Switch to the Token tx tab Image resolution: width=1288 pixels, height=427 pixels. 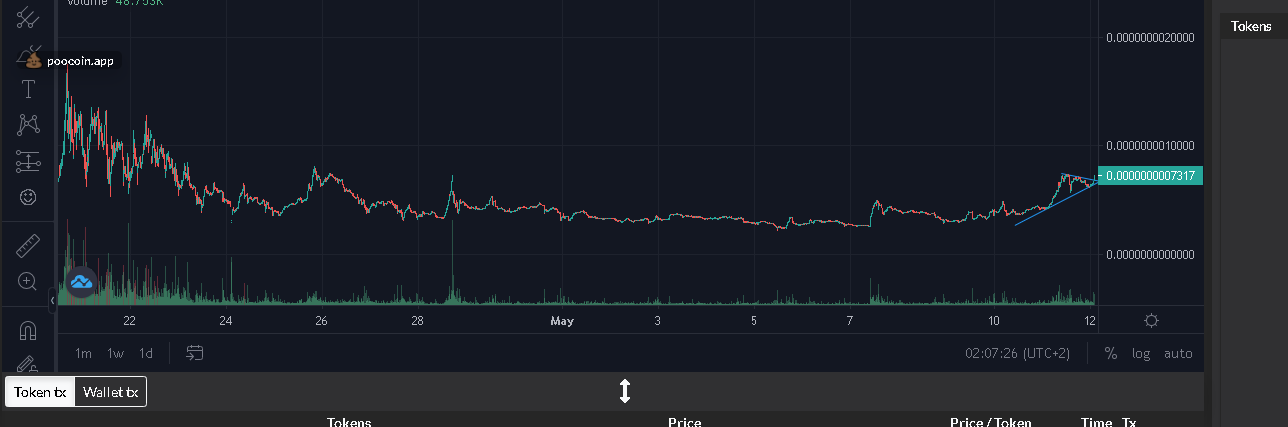click(40, 392)
